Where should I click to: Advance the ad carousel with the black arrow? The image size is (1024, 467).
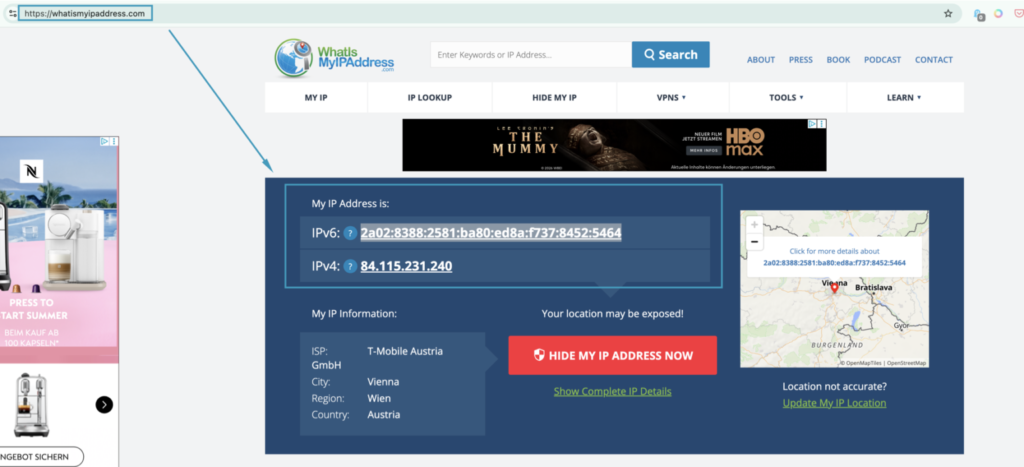click(x=104, y=405)
